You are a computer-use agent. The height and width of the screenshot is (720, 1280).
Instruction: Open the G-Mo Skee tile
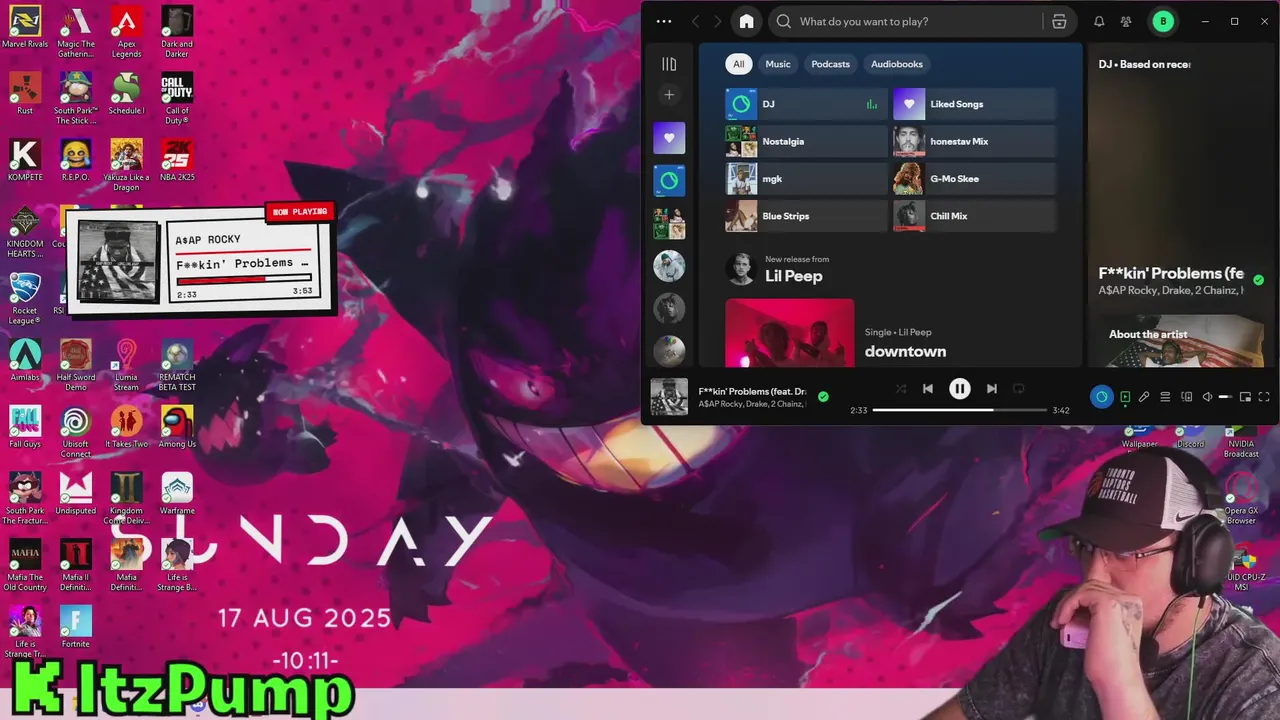(974, 179)
